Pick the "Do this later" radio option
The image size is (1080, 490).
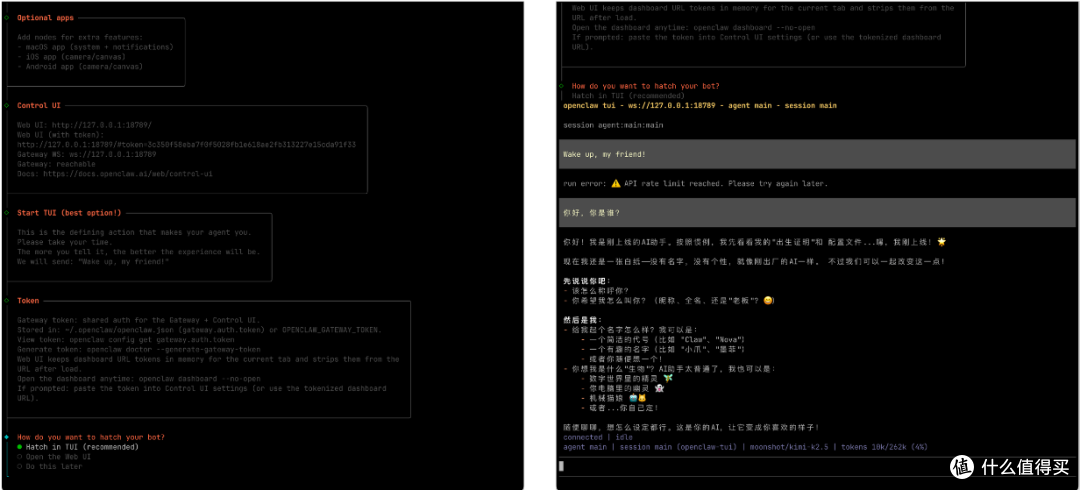point(49,466)
